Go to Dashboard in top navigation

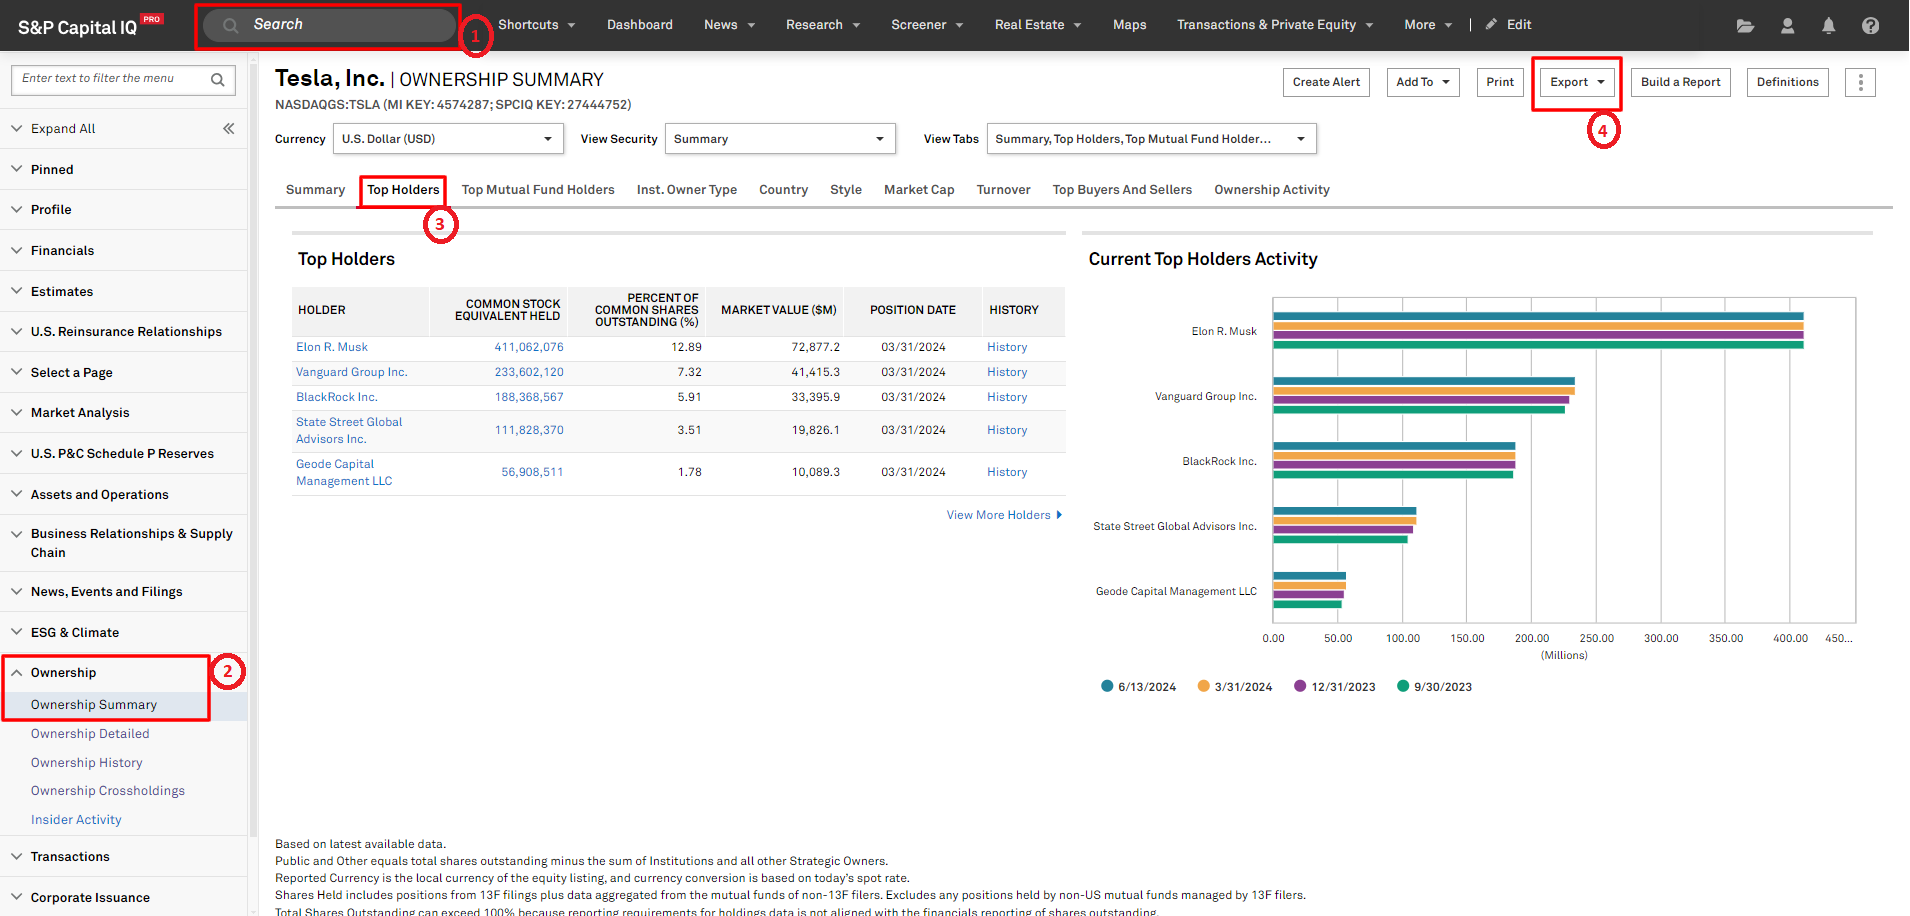tap(640, 25)
